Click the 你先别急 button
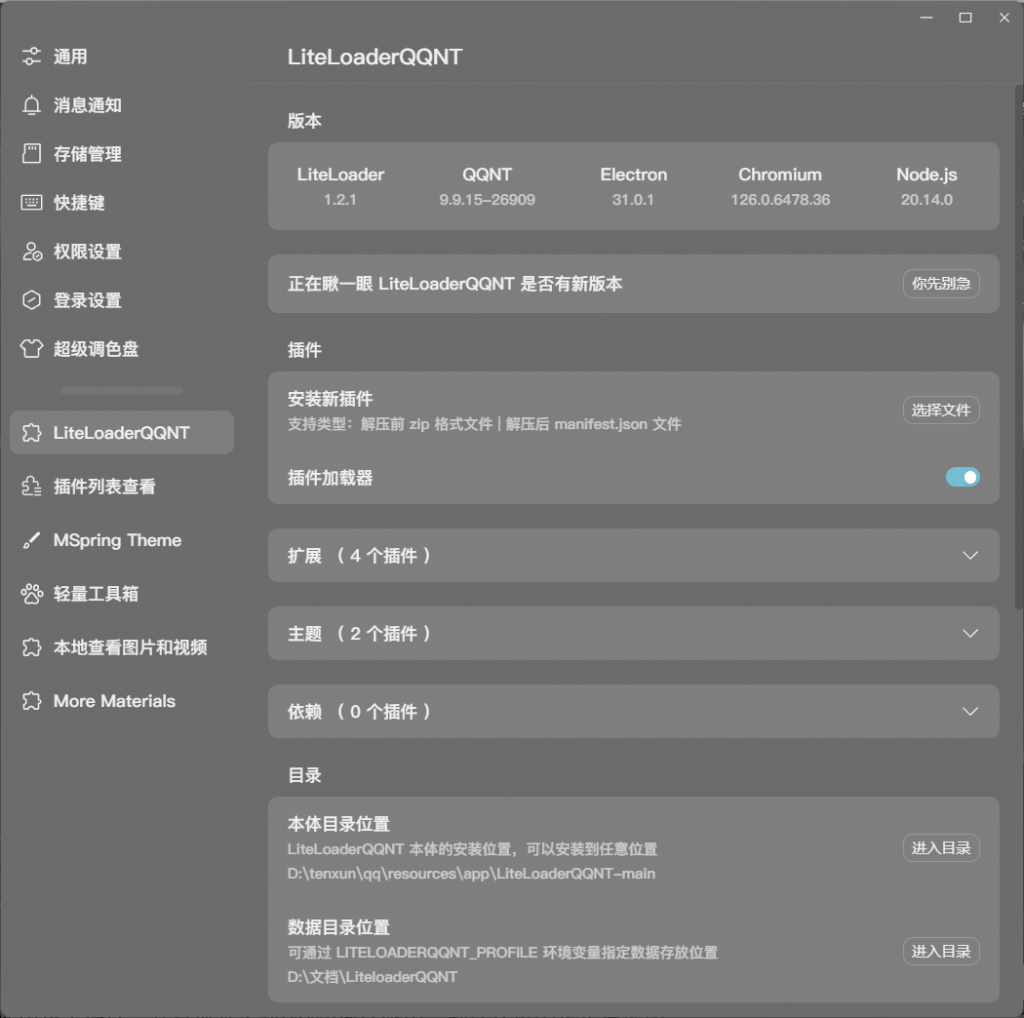Screen dimensions: 1024x1018 pos(941,283)
